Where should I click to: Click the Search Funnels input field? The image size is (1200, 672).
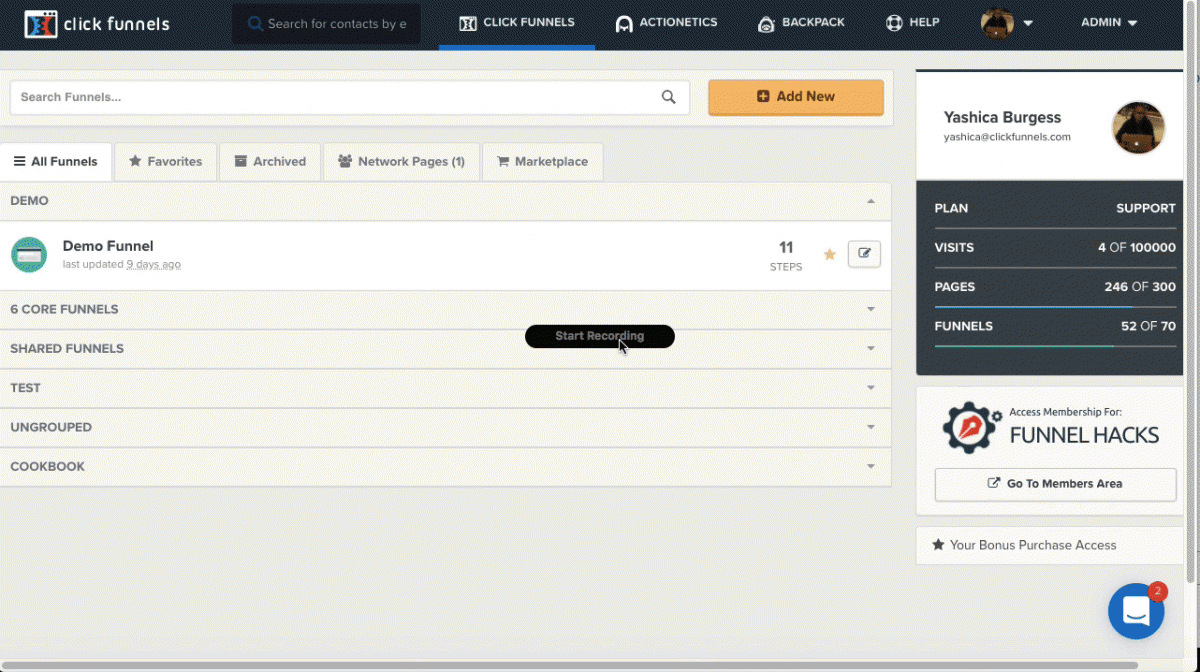tap(330, 97)
